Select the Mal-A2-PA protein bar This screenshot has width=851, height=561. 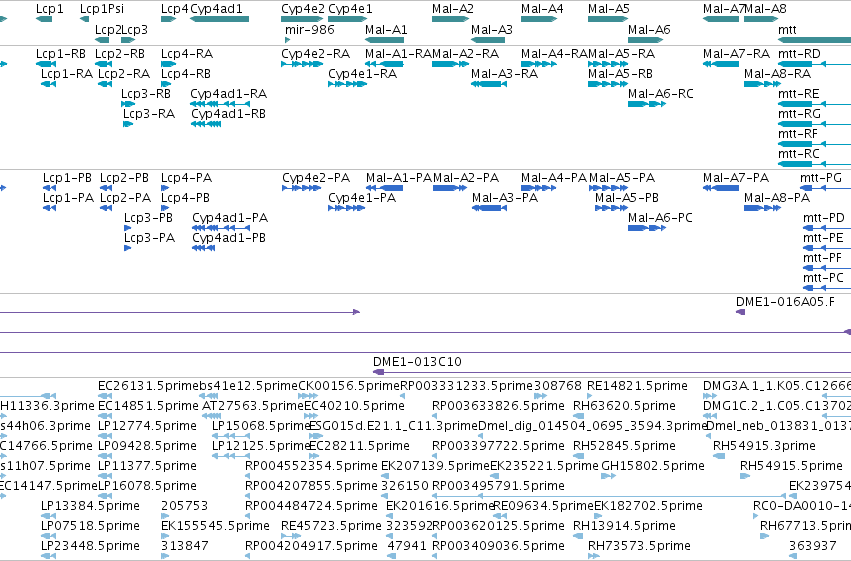tap(450, 188)
